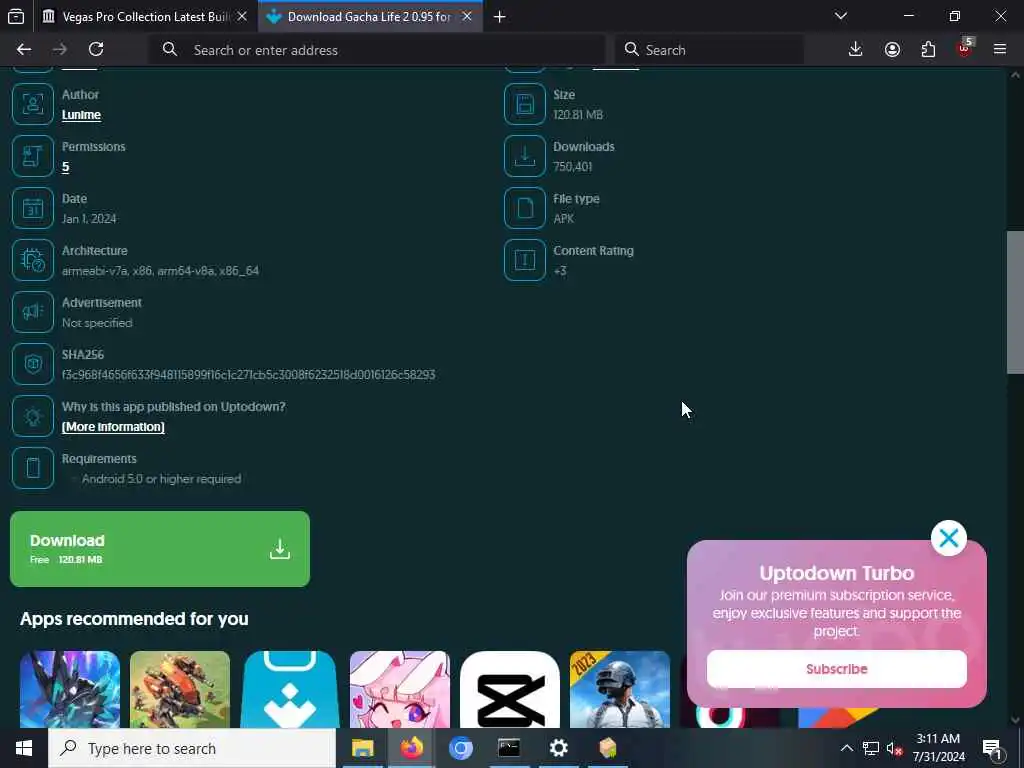1024x768 pixels.
Task: Click the uBlock extension icon
Action: point(965,50)
